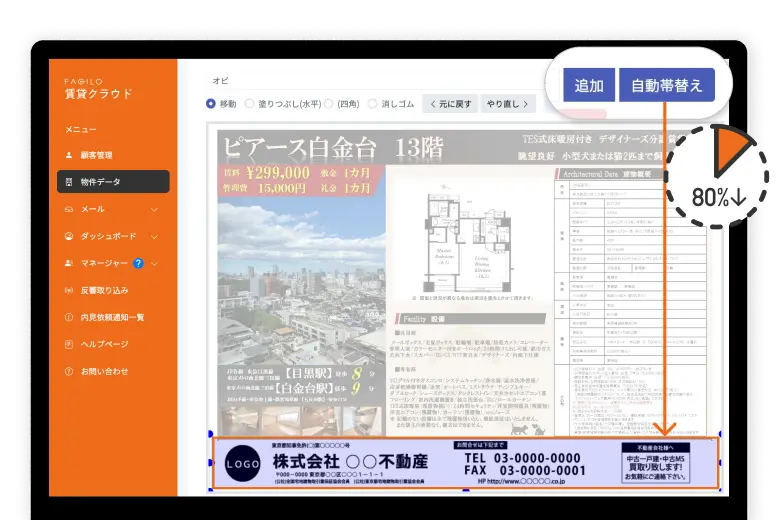Screen dimensions: 780x520
Task: Click the blue help badge beside マネージャー
Action: [x=138, y=263]
